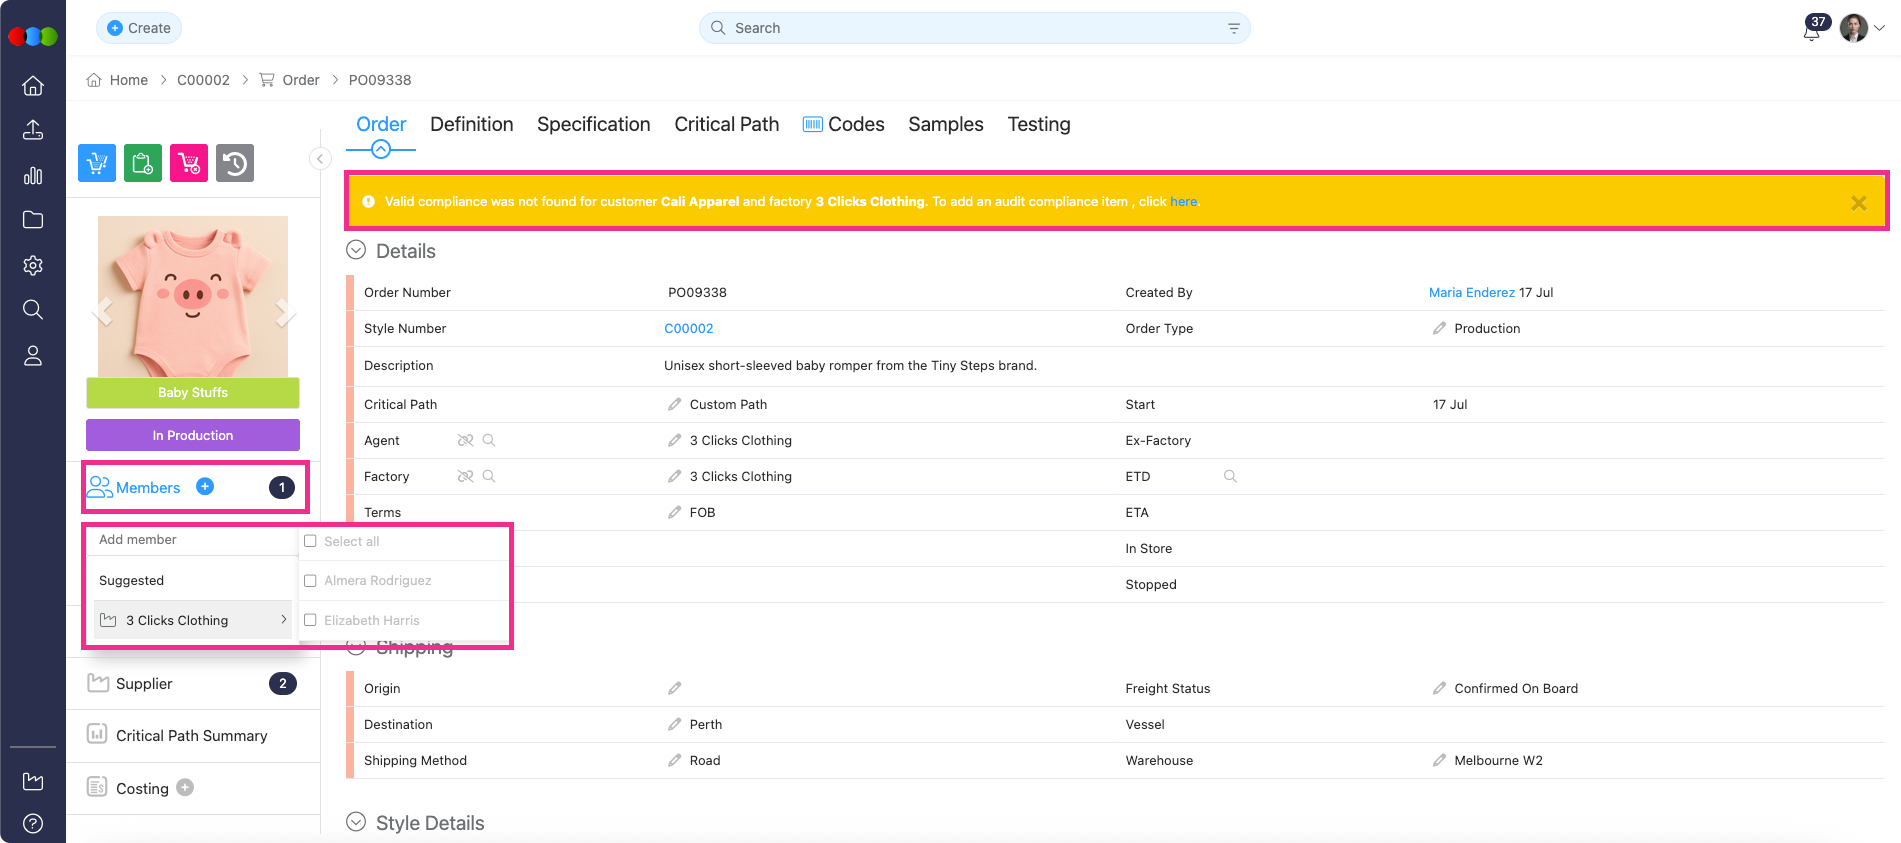Collapse the Details section
1901x843 pixels.
click(x=356, y=251)
